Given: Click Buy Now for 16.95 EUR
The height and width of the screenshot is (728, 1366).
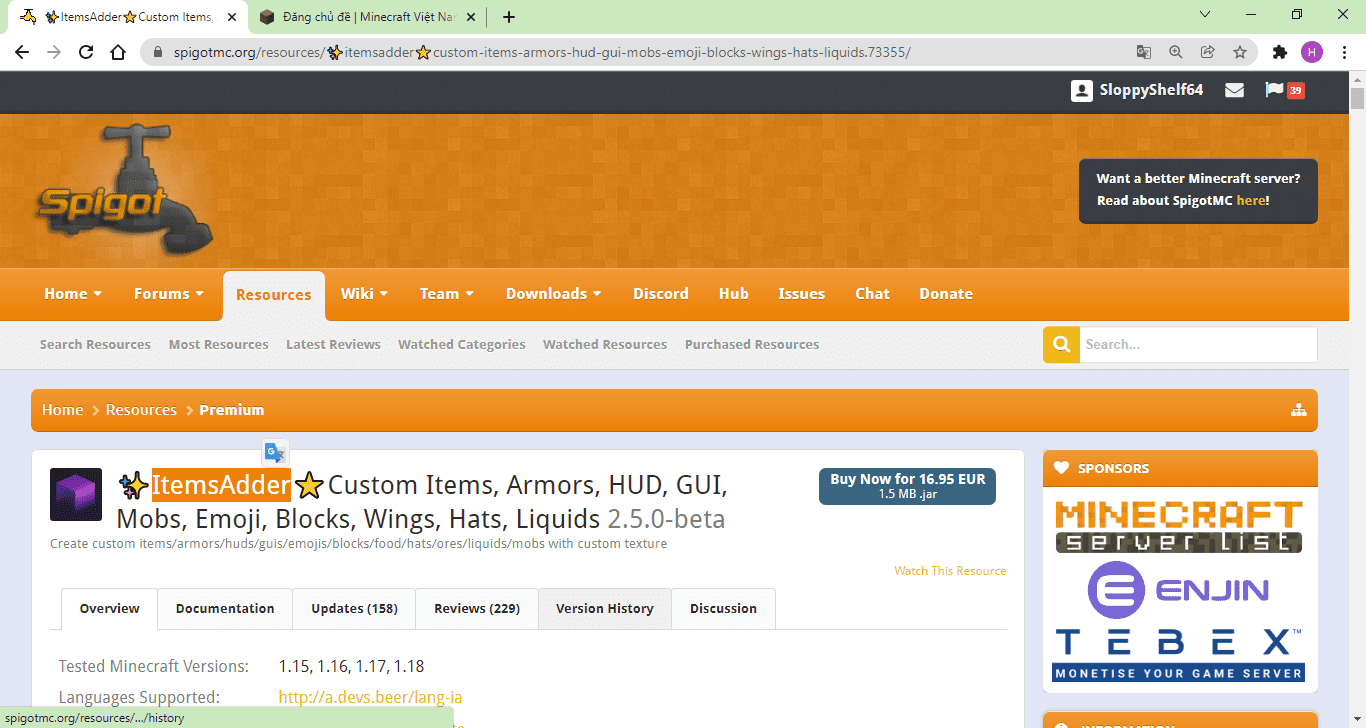Looking at the screenshot, I should click(x=907, y=486).
